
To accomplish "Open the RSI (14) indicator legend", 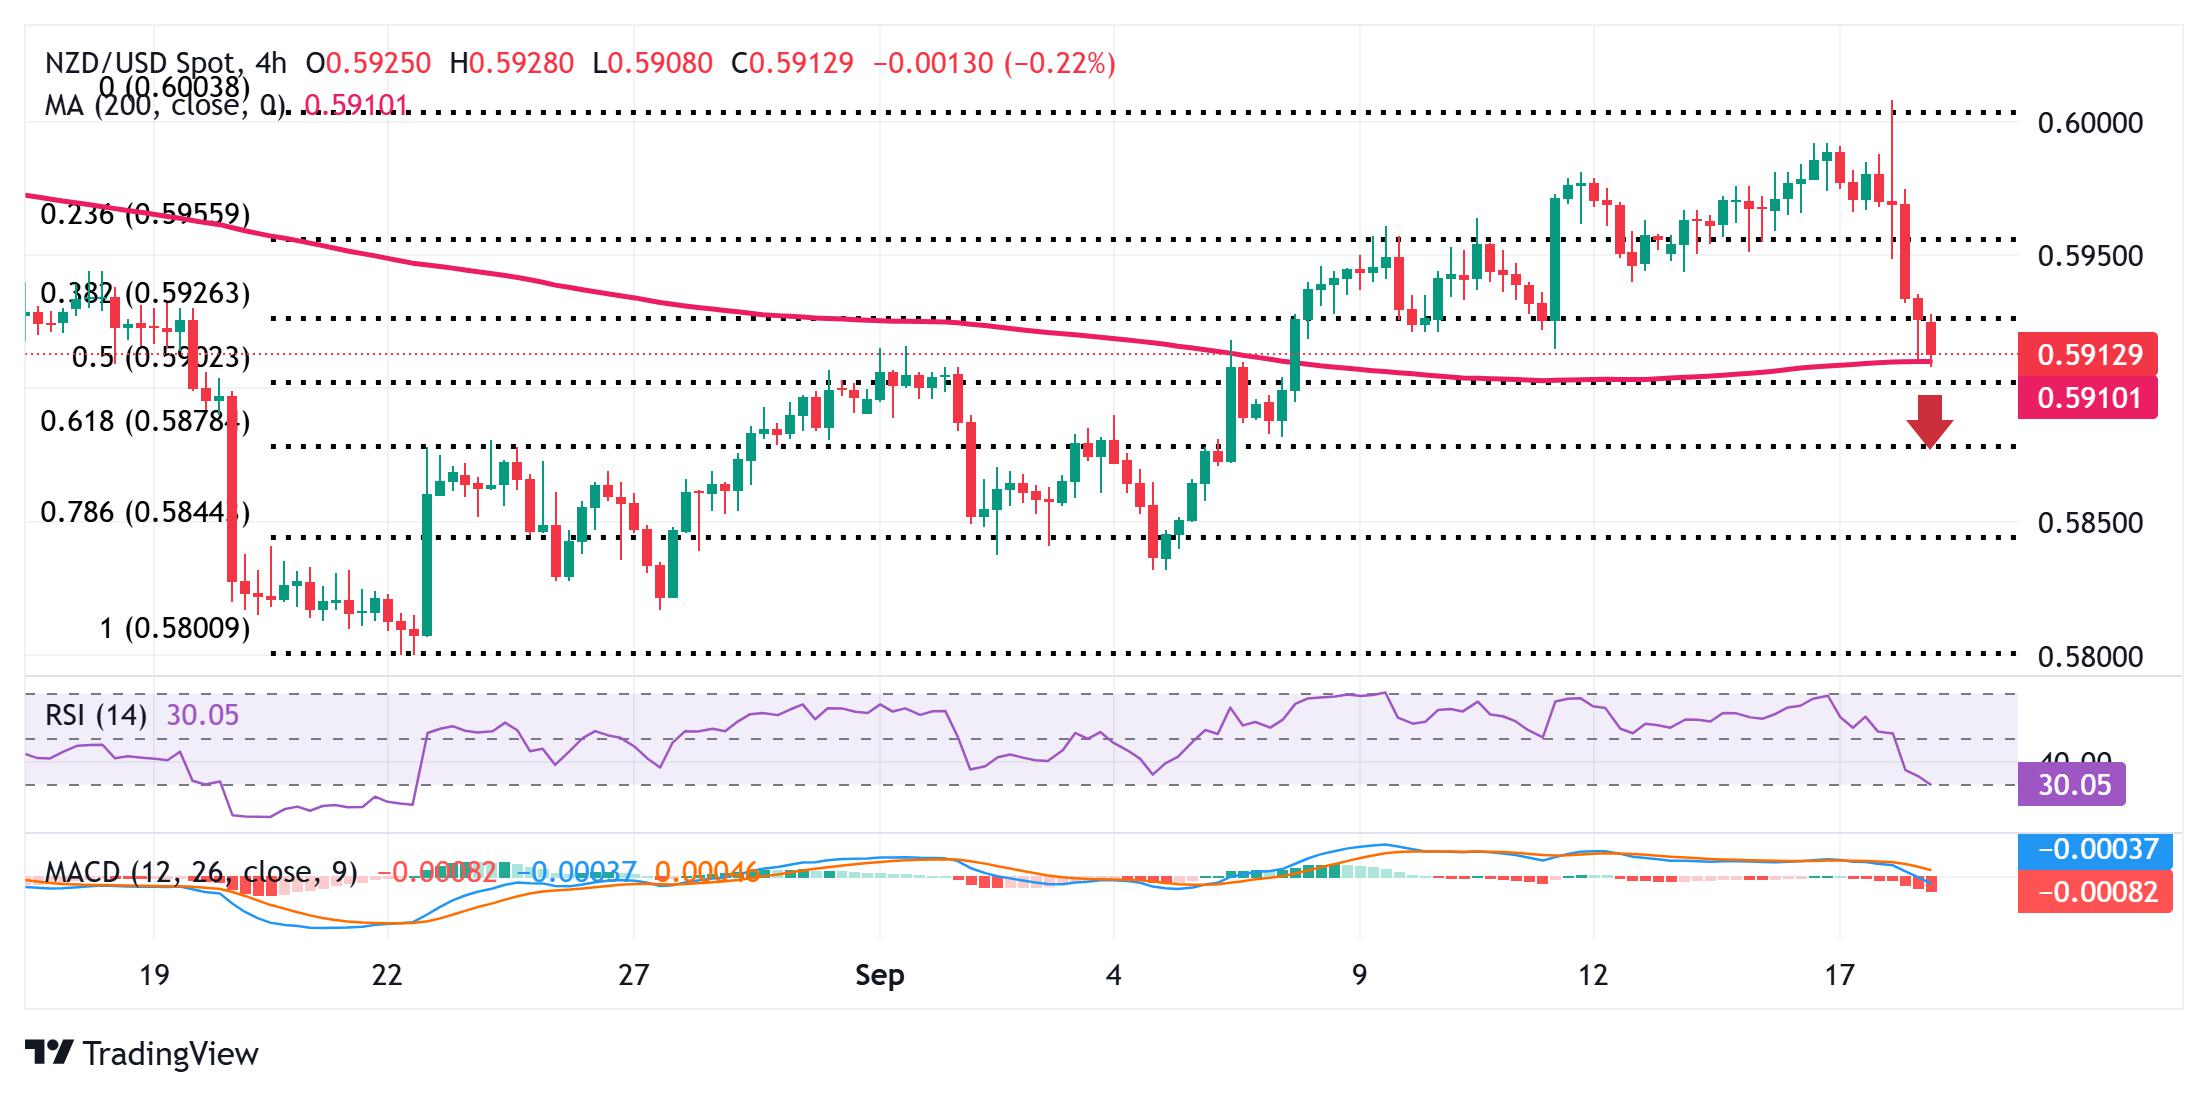I will coord(96,715).
